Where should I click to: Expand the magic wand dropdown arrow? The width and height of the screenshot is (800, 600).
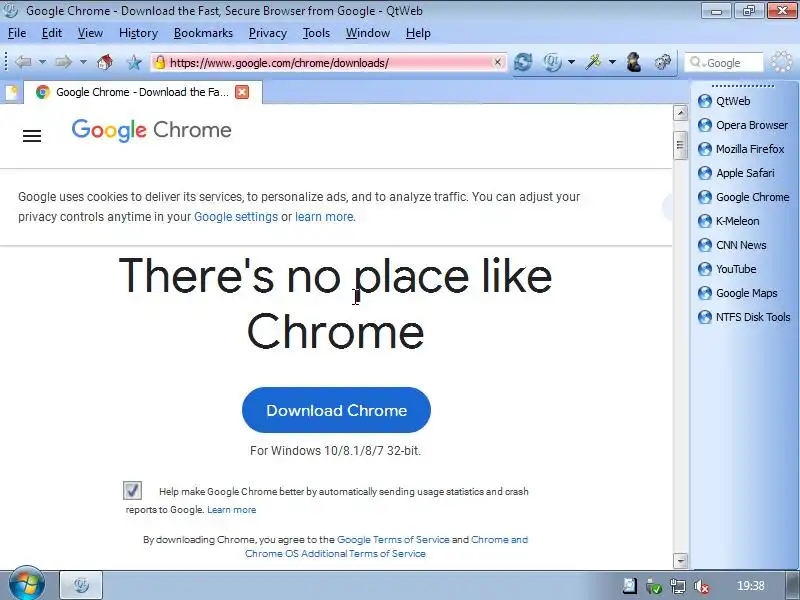click(612, 62)
